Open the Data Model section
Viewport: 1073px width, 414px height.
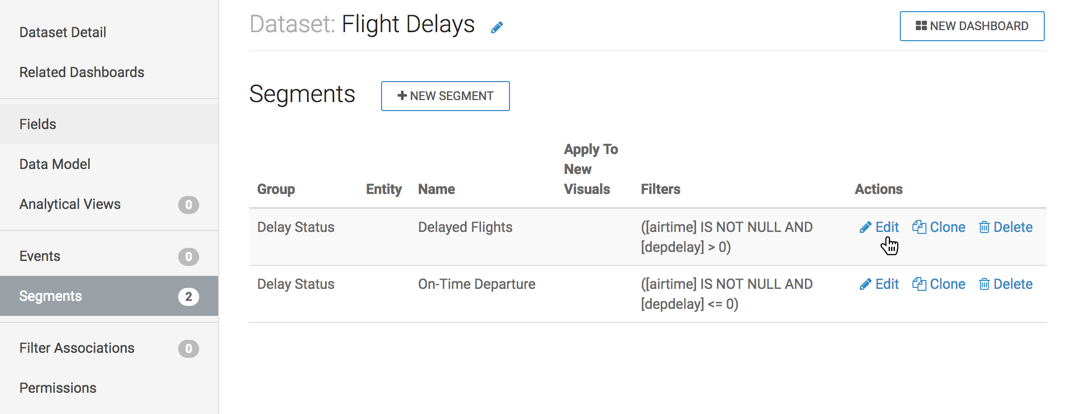(x=55, y=164)
